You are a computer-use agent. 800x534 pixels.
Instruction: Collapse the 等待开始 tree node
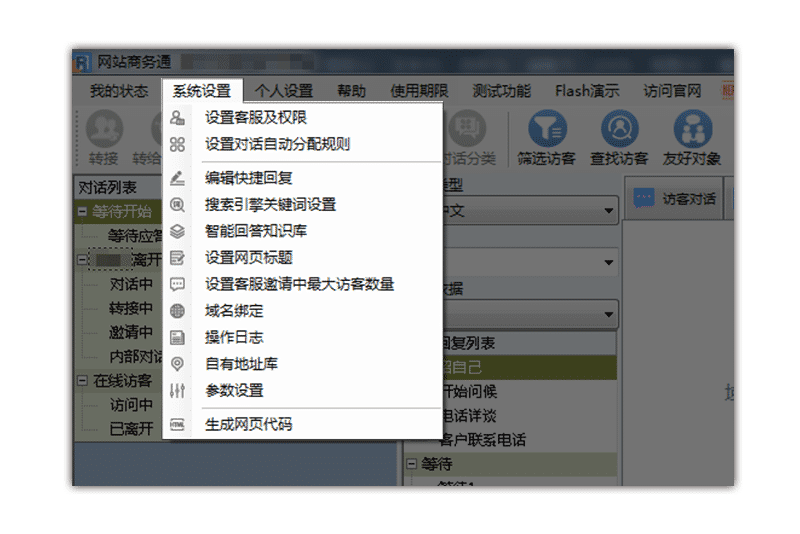pyautogui.click(x=82, y=211)
